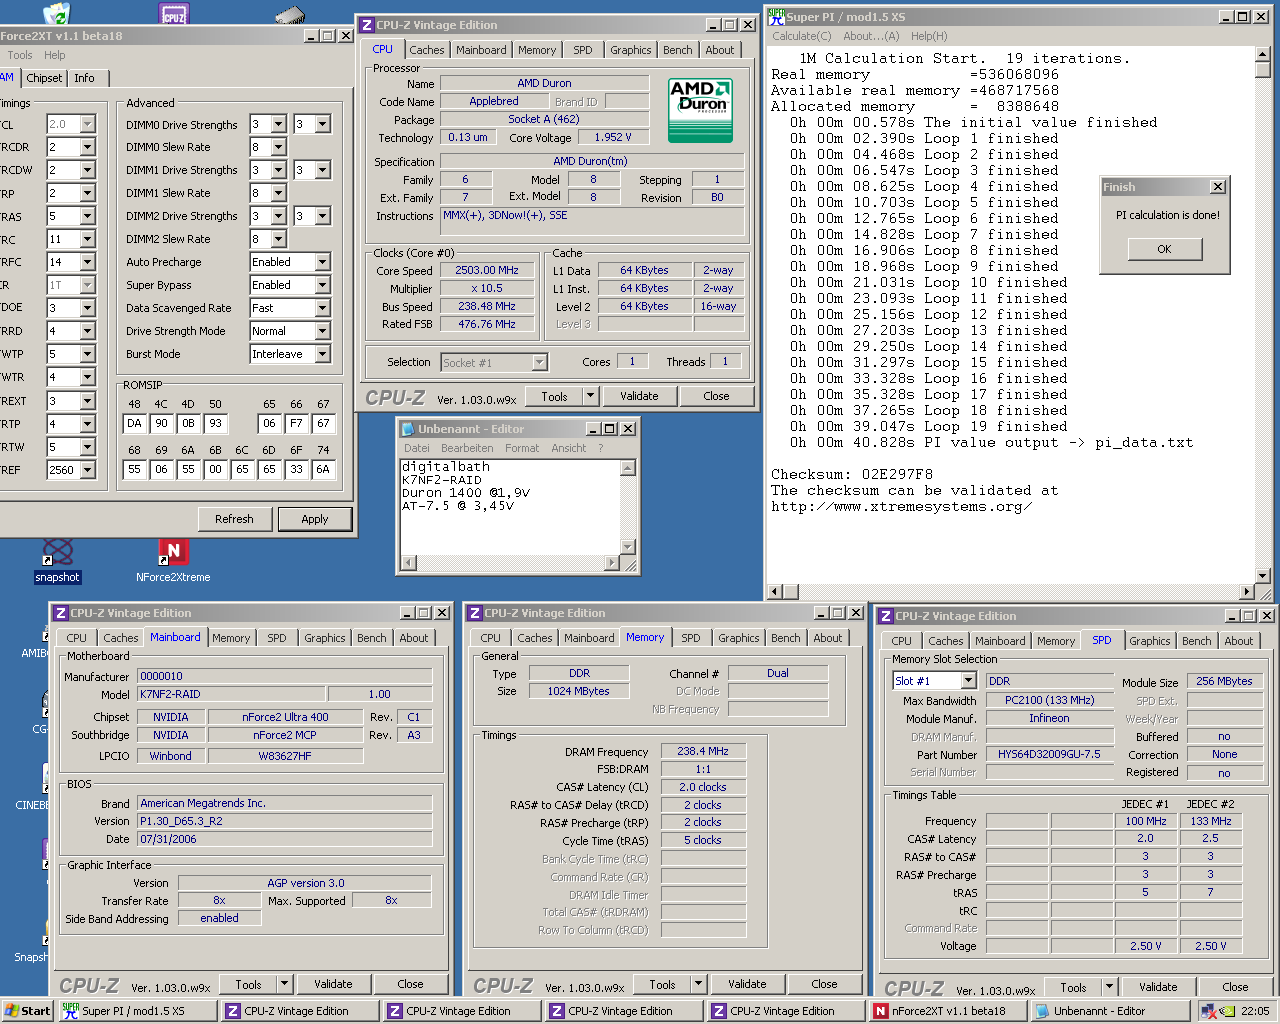Open the Drive Strength Mode dropdown
Image resolution: width=1280 pixels, height=1024 pixels.
pos(322,331)
